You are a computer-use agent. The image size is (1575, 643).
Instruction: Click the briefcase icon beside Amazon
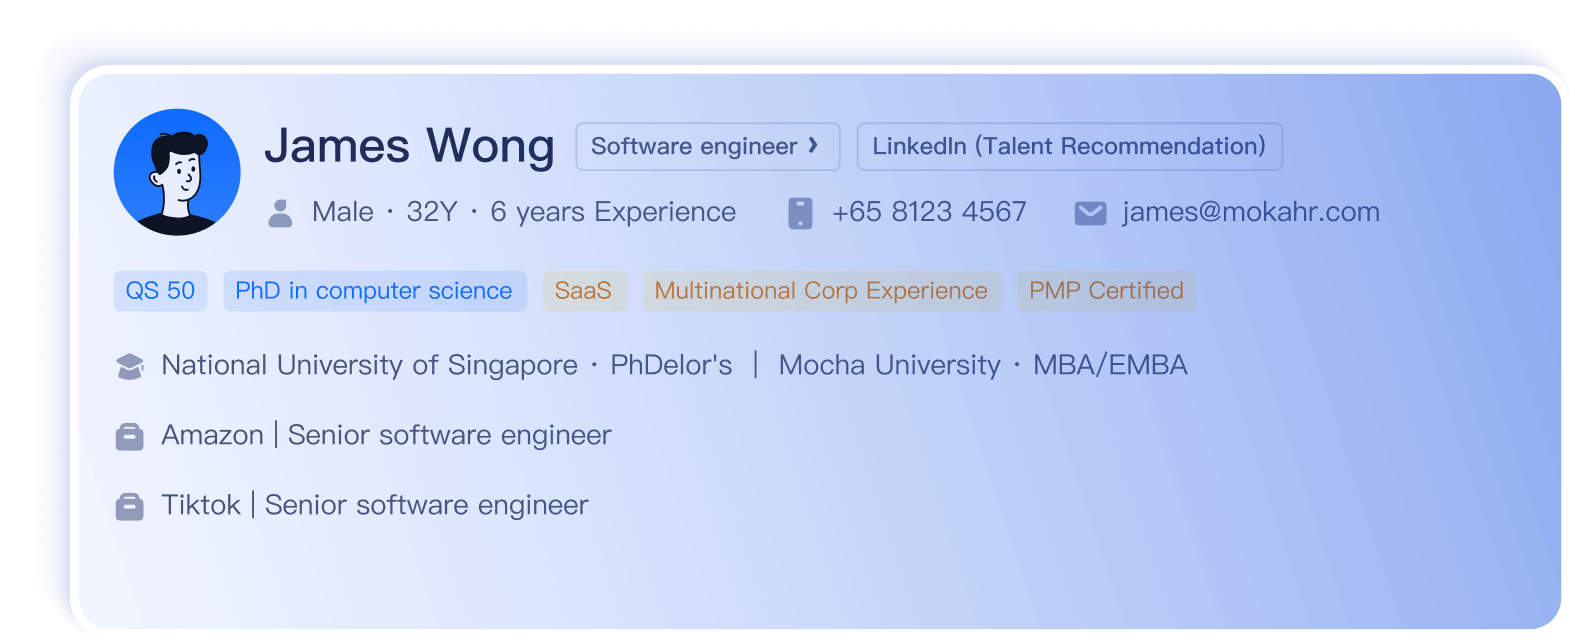[x=130, y=436]
